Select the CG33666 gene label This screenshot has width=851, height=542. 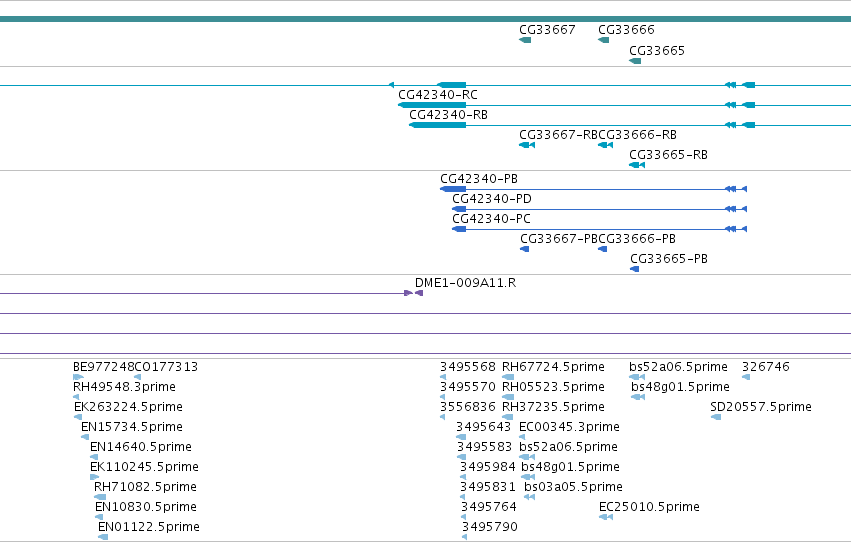(626, 30)
